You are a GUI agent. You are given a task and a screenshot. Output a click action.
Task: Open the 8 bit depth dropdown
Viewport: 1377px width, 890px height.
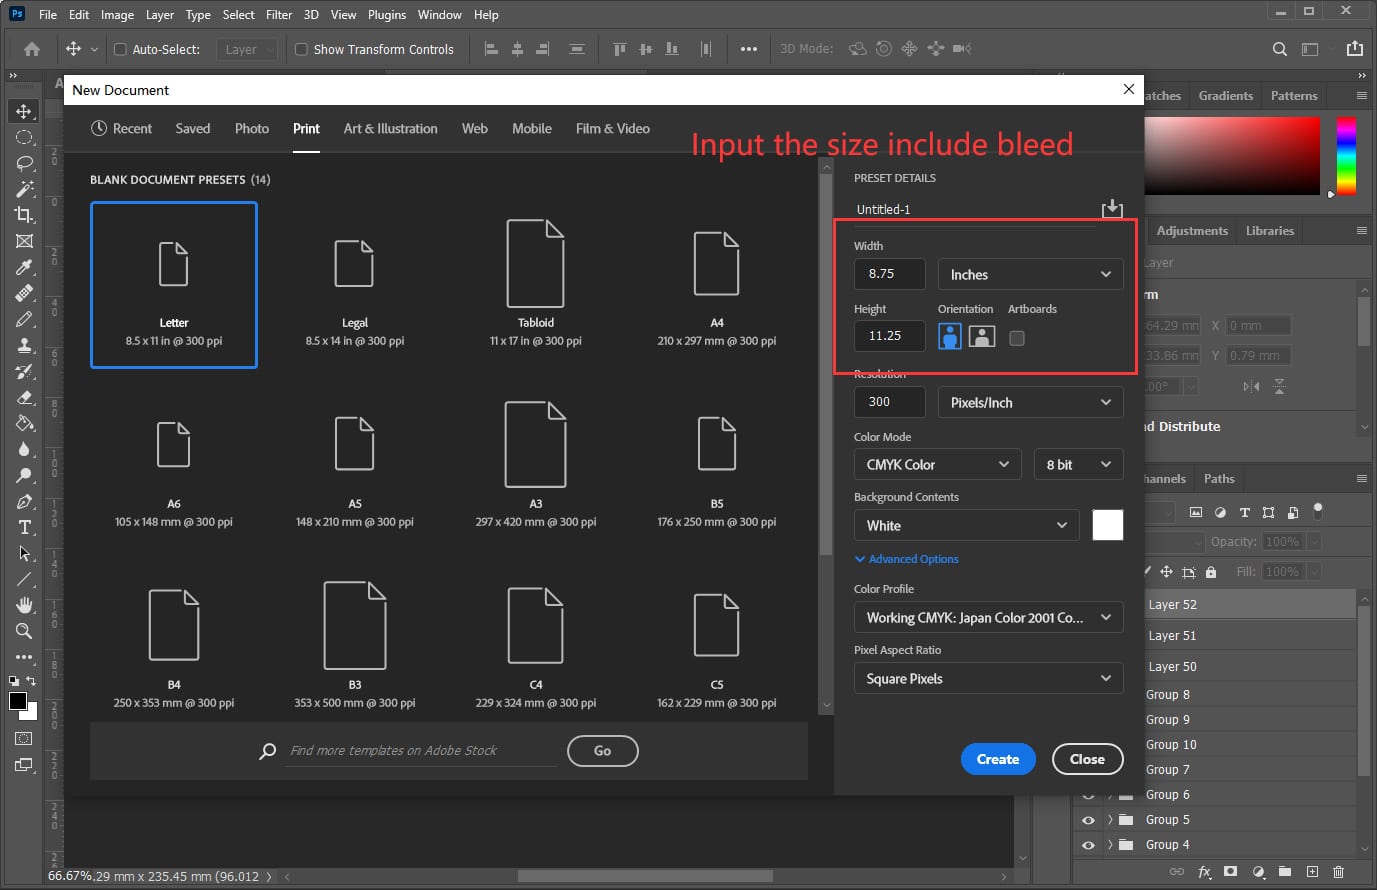(x=1078, y=464)
